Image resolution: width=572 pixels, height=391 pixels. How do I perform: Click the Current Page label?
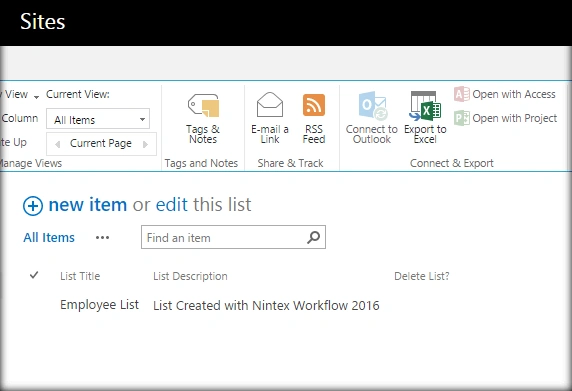[x=101, y=143]
